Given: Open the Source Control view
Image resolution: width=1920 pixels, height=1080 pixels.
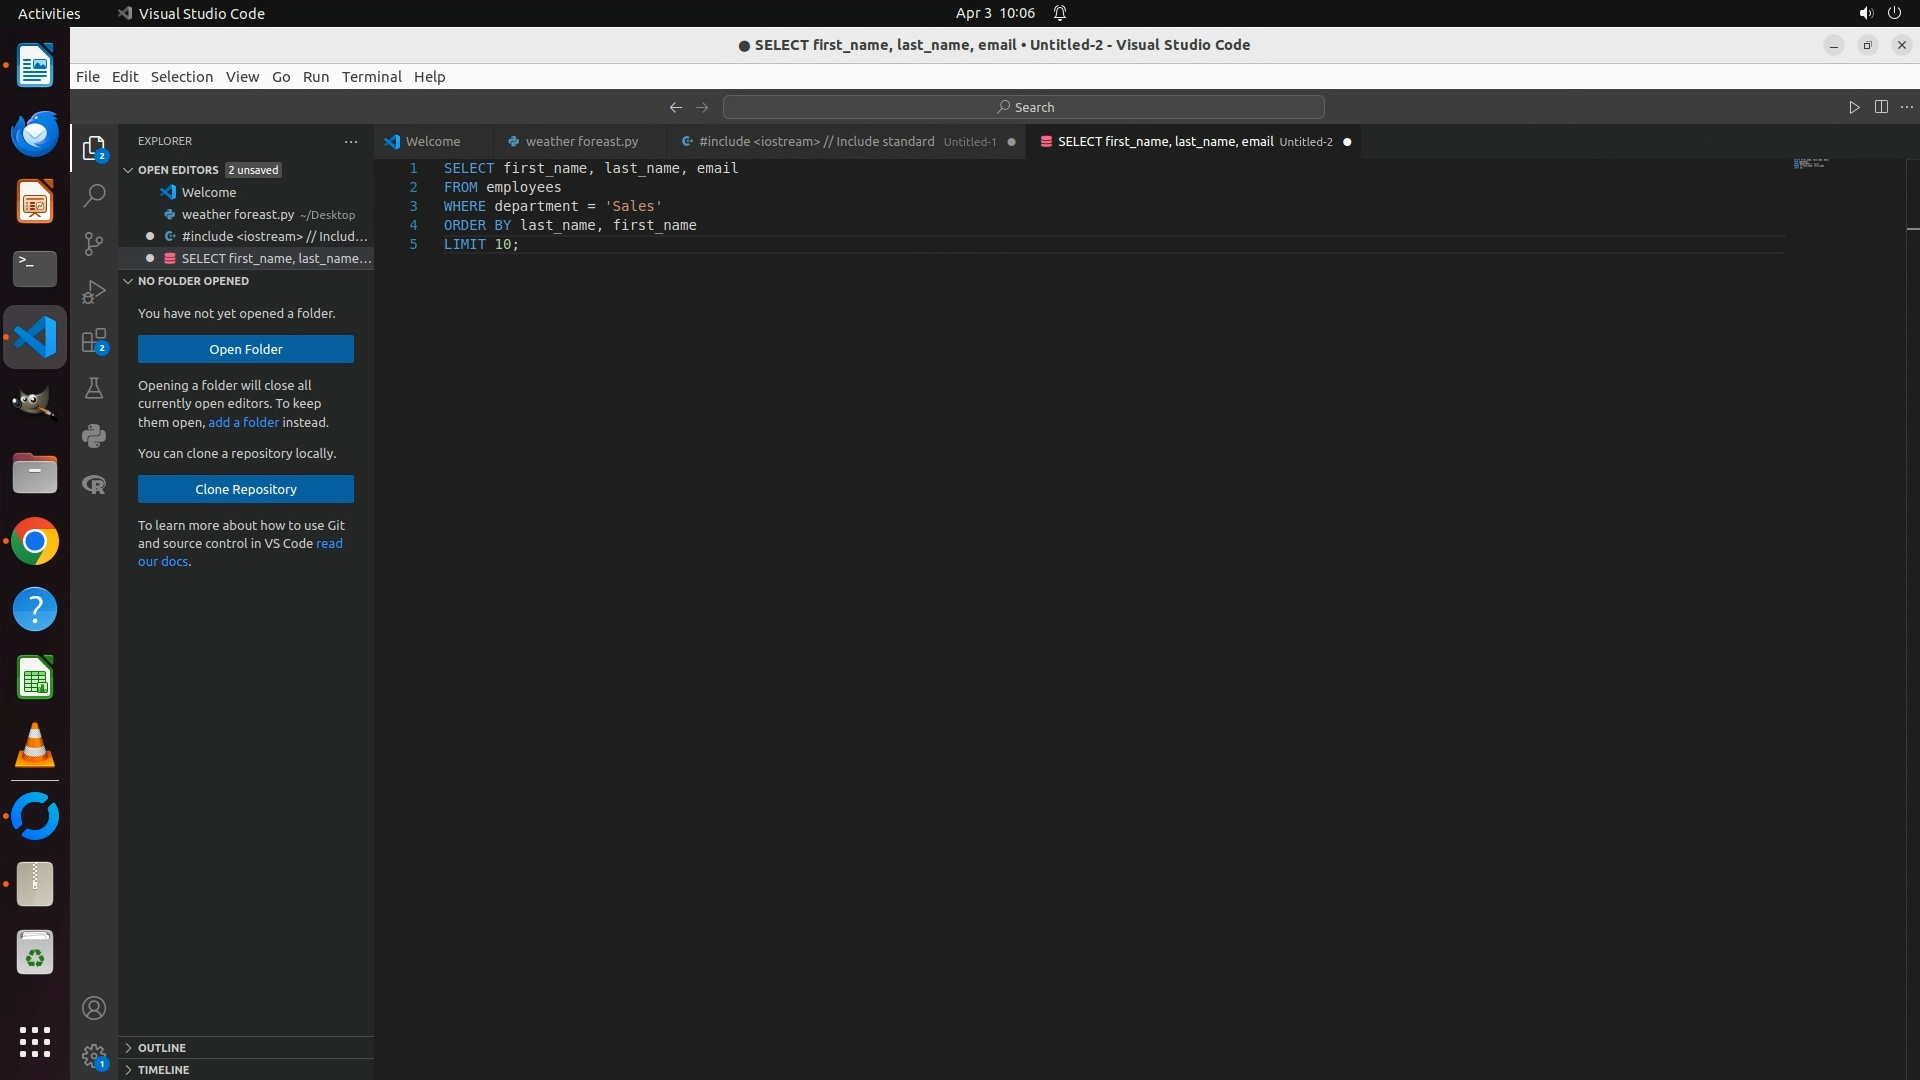Looking at the screenshot, I should pyautogui.click(x=94, y=244).
